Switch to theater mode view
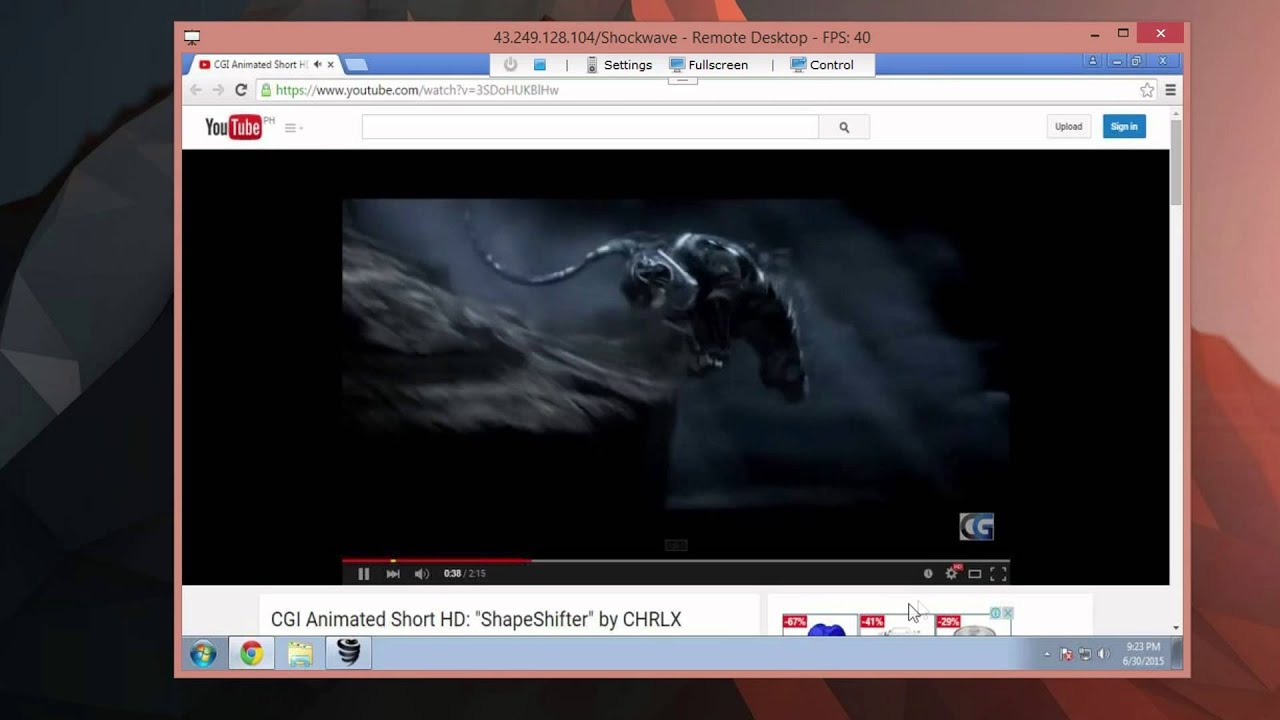 [x=975, y=574]
